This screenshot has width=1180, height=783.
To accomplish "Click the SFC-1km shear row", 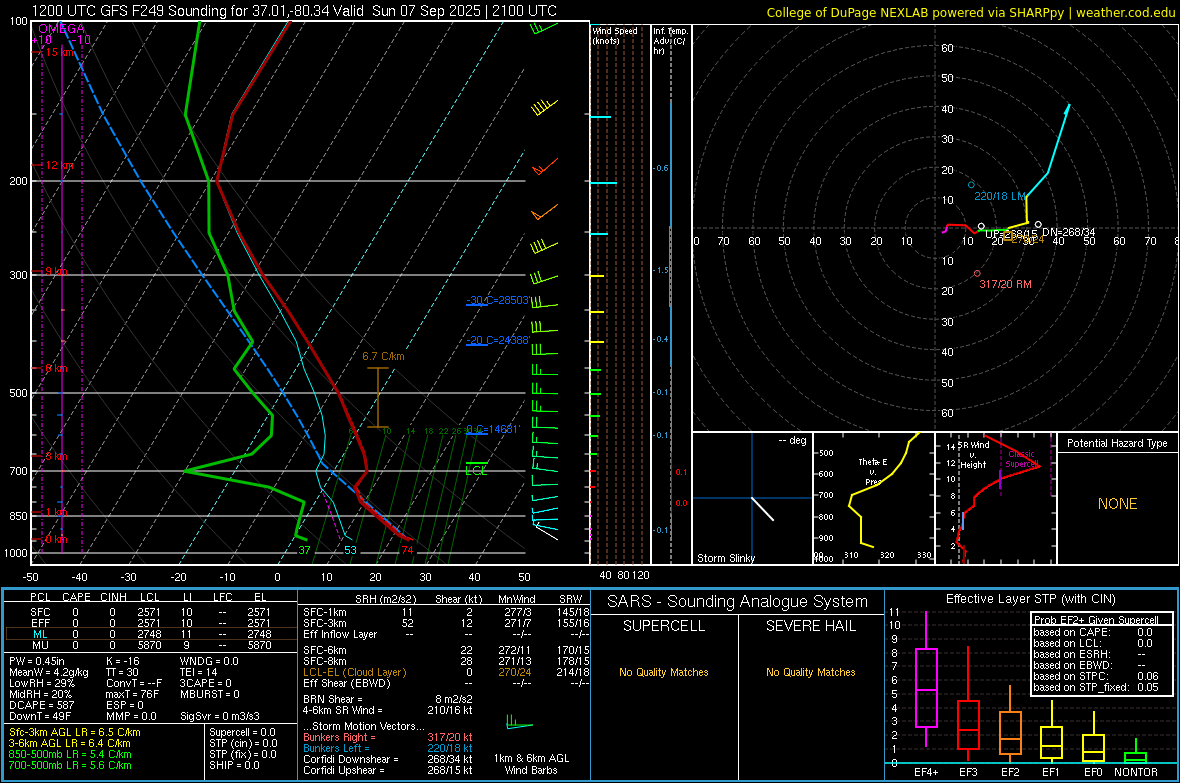I will (x=446, y=612).
